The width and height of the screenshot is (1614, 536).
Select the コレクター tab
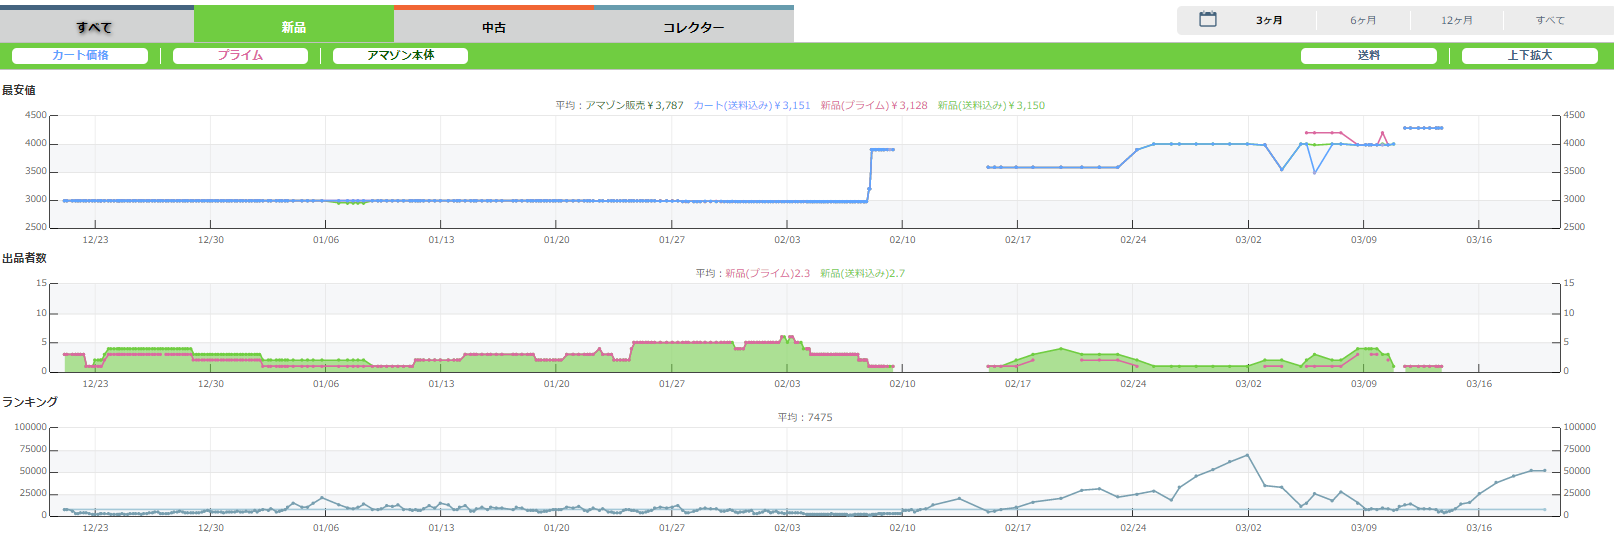[693, 27]
